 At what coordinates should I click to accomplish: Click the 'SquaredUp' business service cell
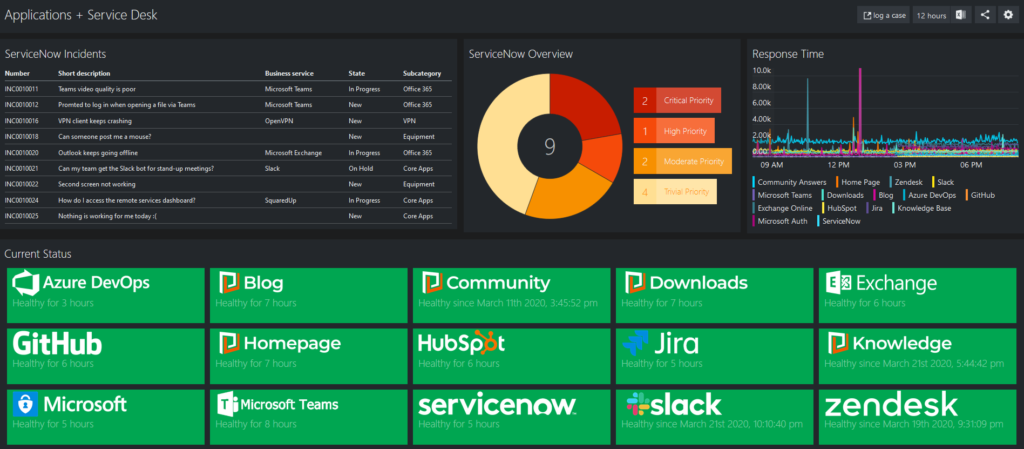[x=281, y=200]
